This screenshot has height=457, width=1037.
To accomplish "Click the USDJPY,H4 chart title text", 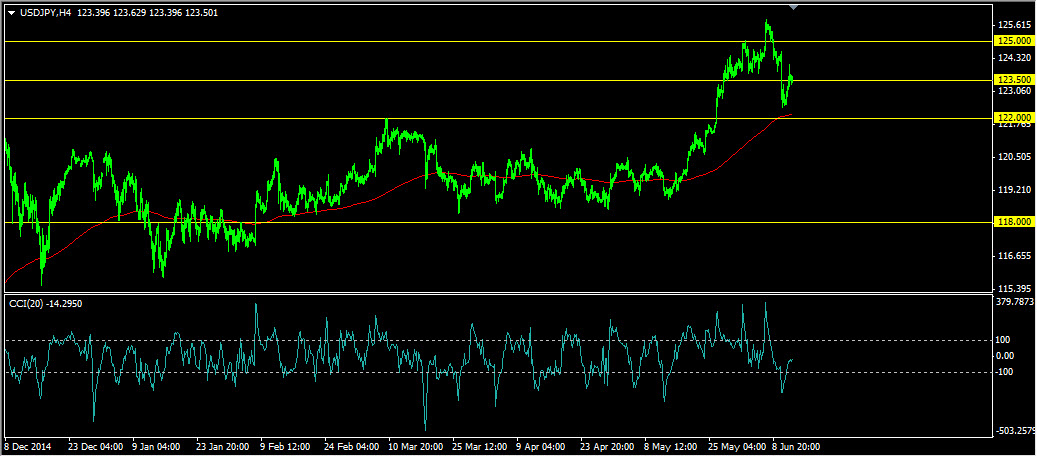I will (45, 13).
